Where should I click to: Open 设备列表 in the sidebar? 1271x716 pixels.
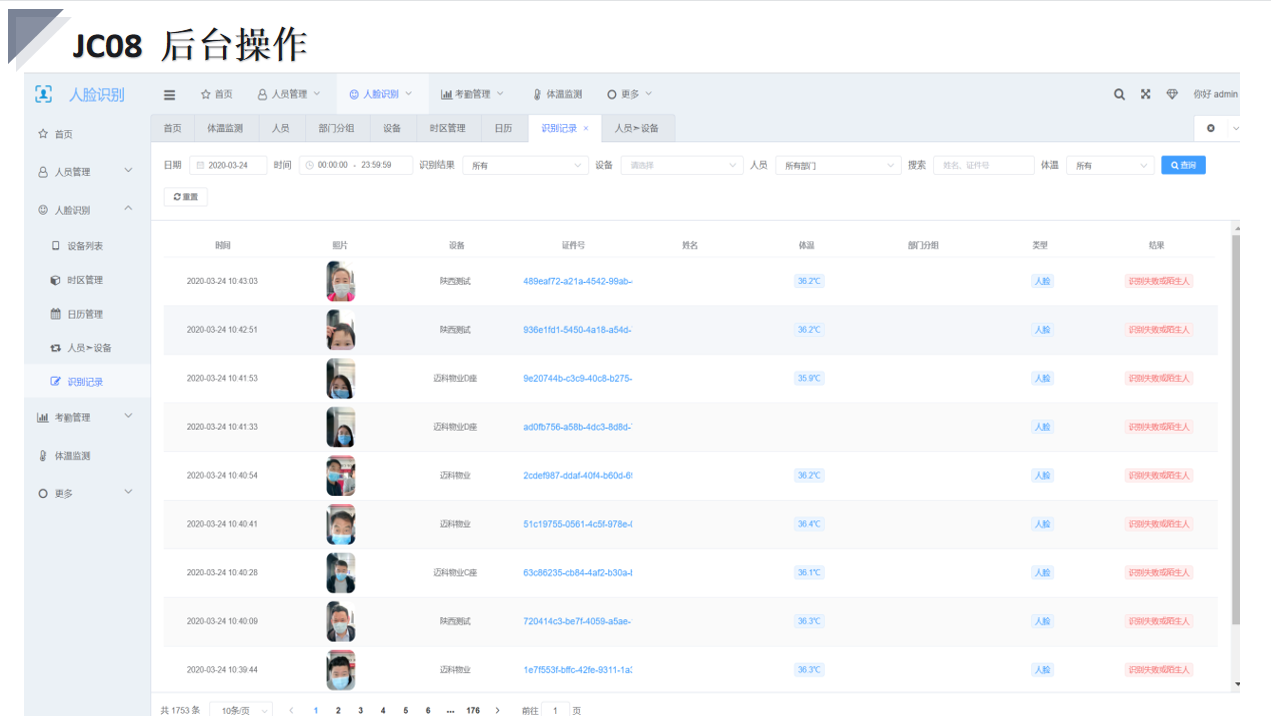click(x=84, y=246)
